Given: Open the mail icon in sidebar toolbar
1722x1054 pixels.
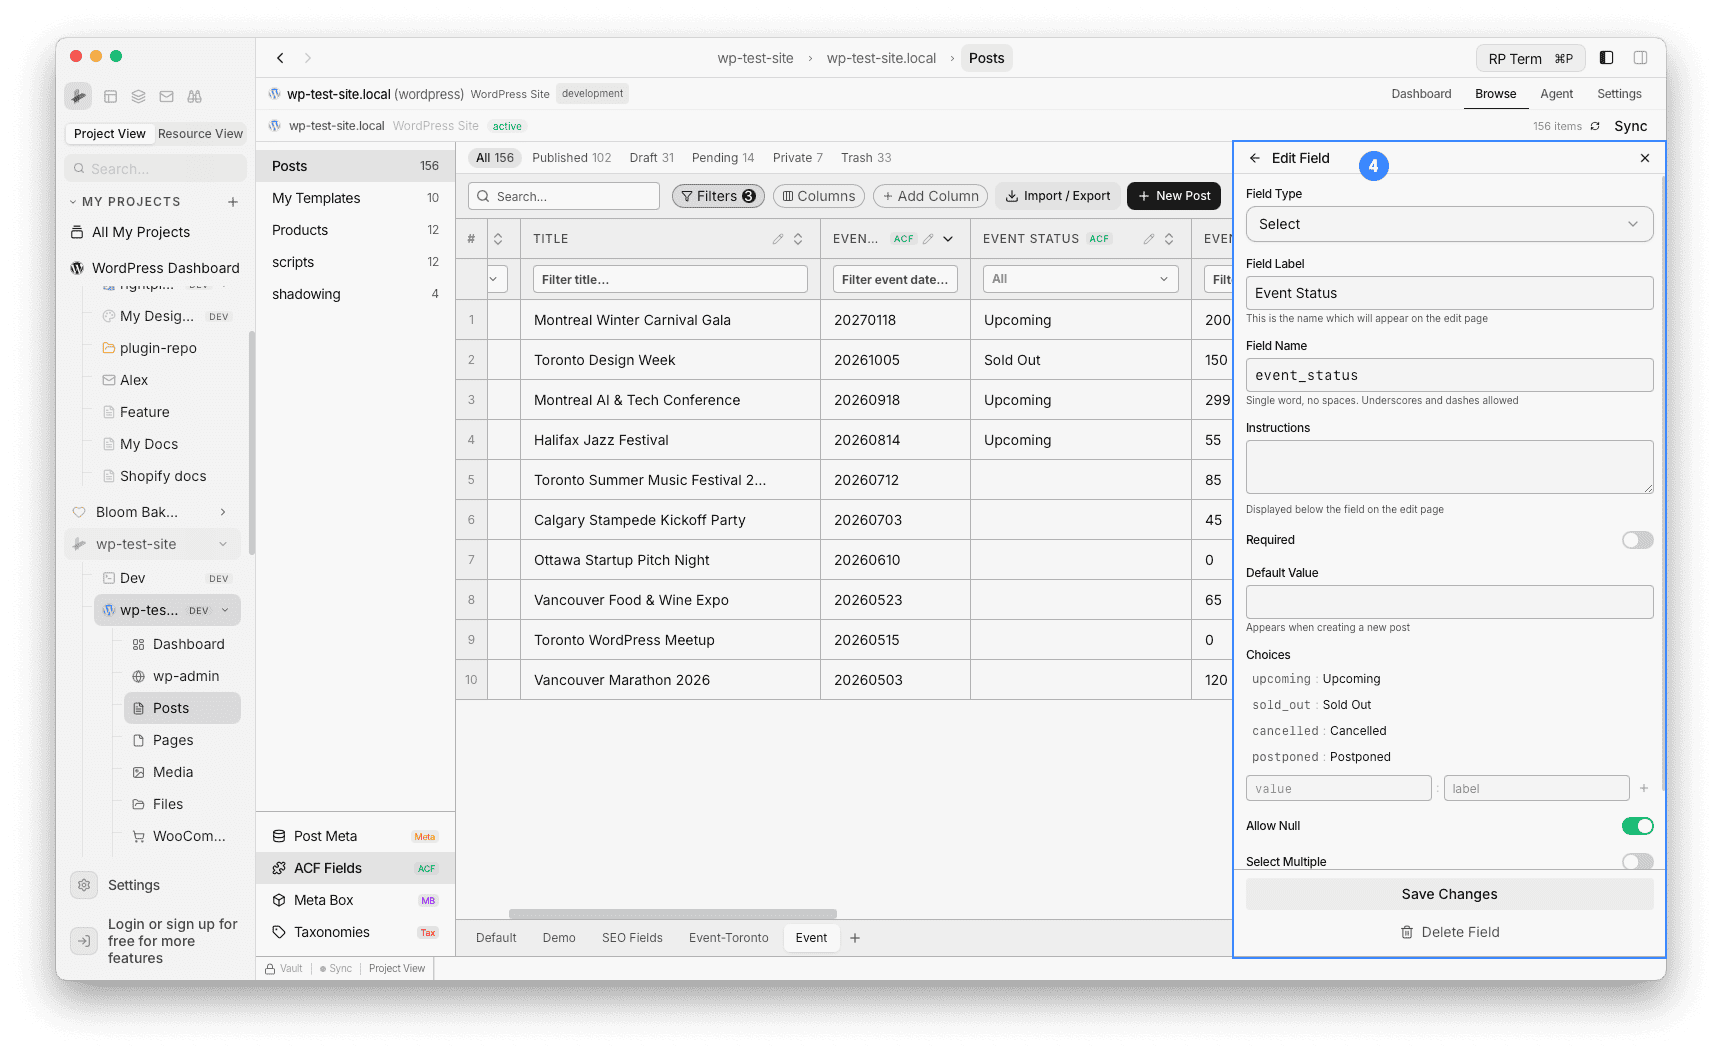Looking at the screenshot, I should 167,97.
